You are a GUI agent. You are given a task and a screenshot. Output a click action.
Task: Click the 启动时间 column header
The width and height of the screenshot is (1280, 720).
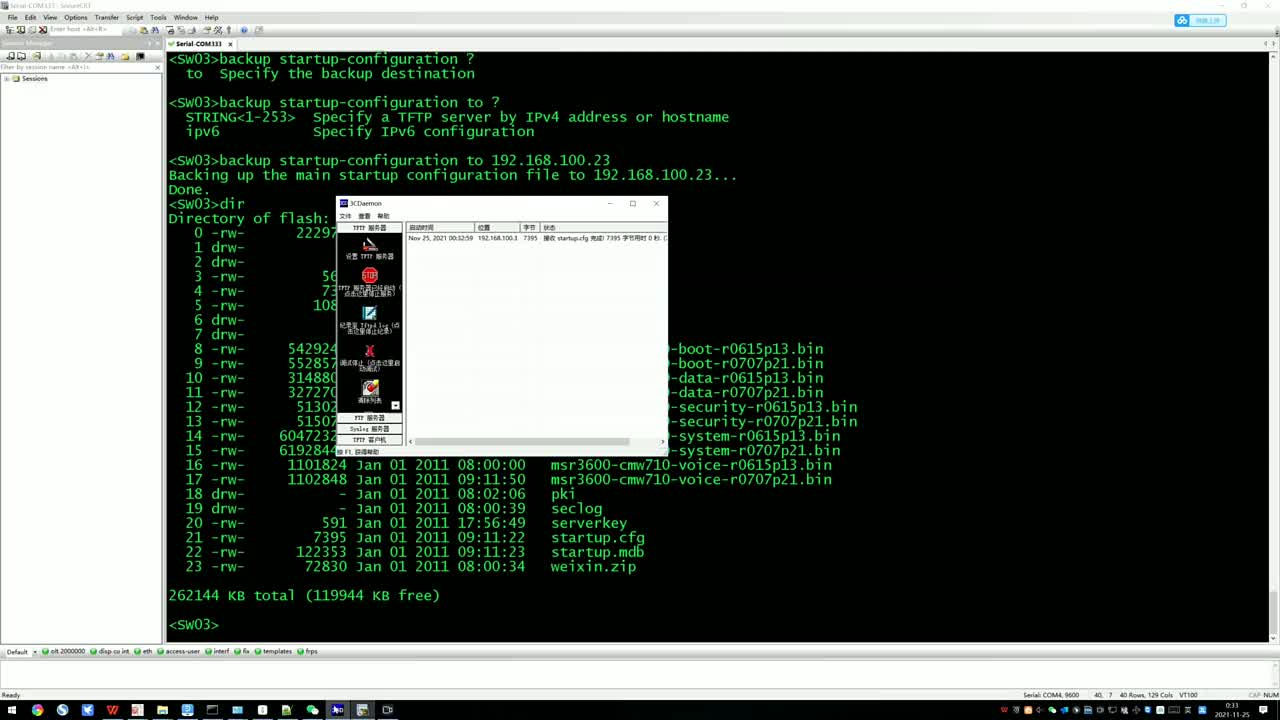click(440, 228)
